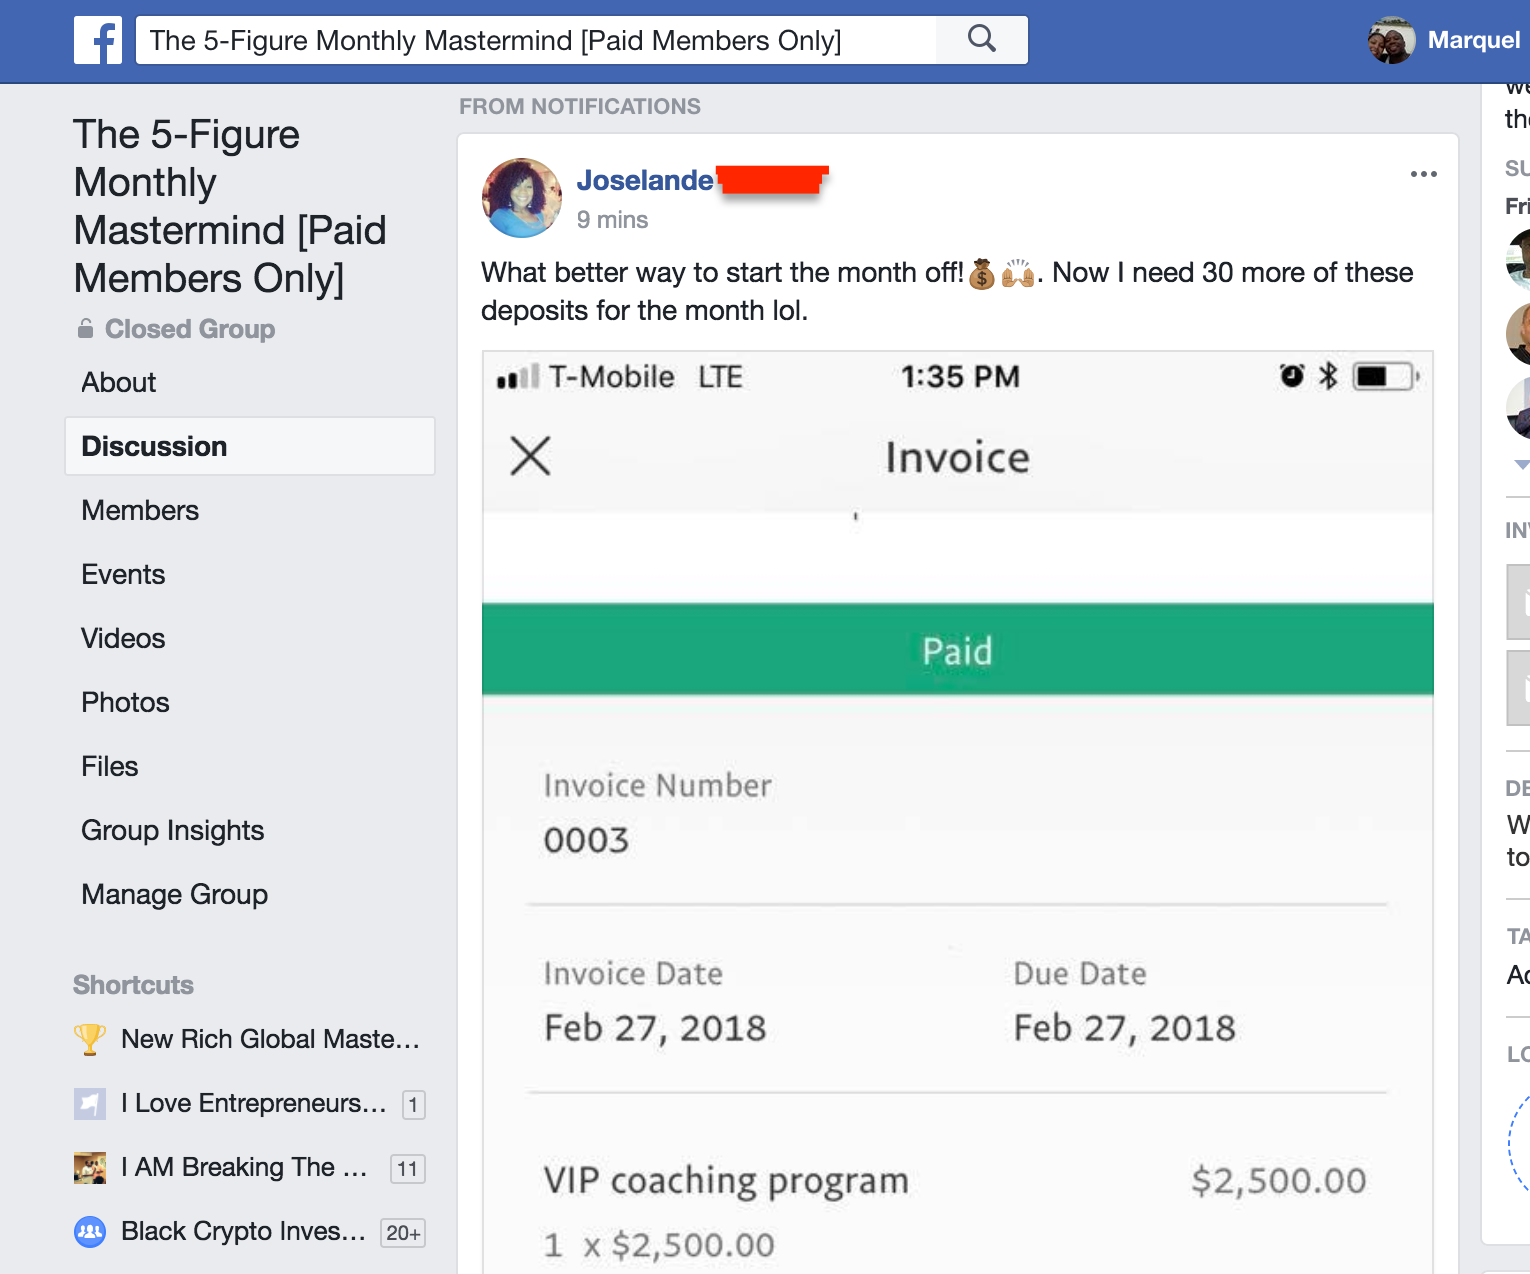Select the Discussion tab in sidebar
This screenshot has height=1274, width=1530.
pyautogui.click(x=154, y=446)
